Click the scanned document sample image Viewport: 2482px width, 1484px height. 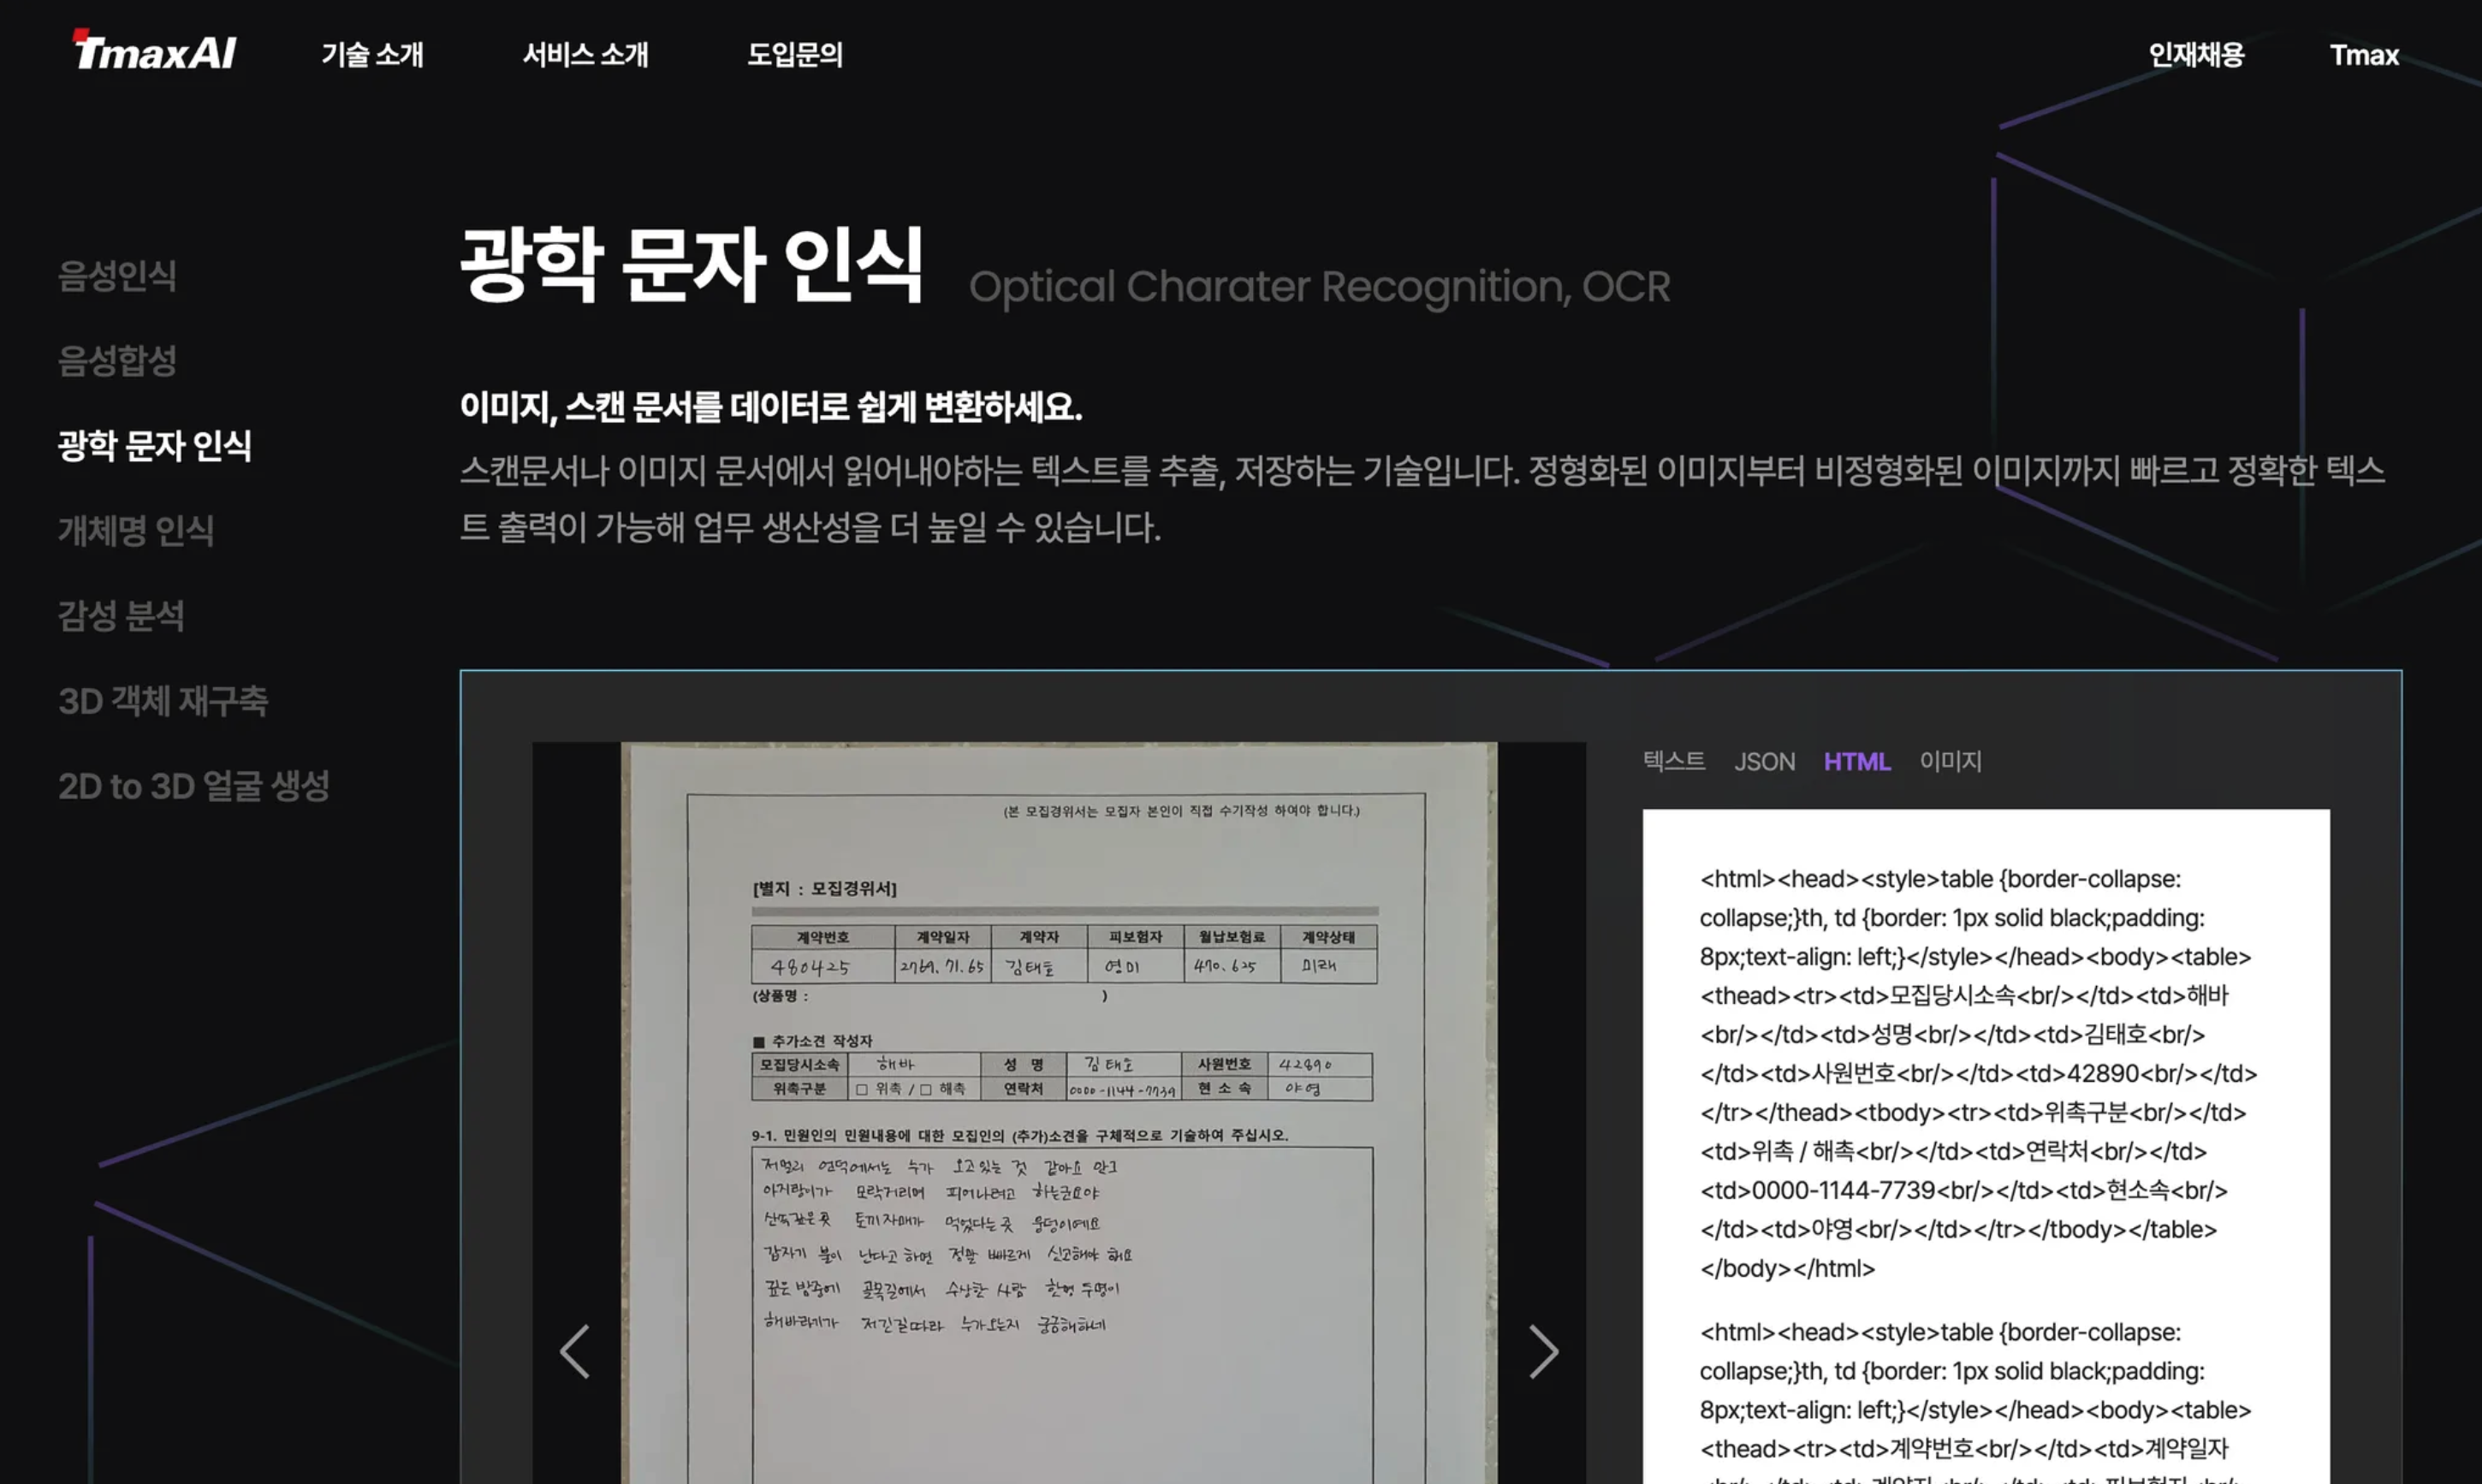coord(1059,1113)
